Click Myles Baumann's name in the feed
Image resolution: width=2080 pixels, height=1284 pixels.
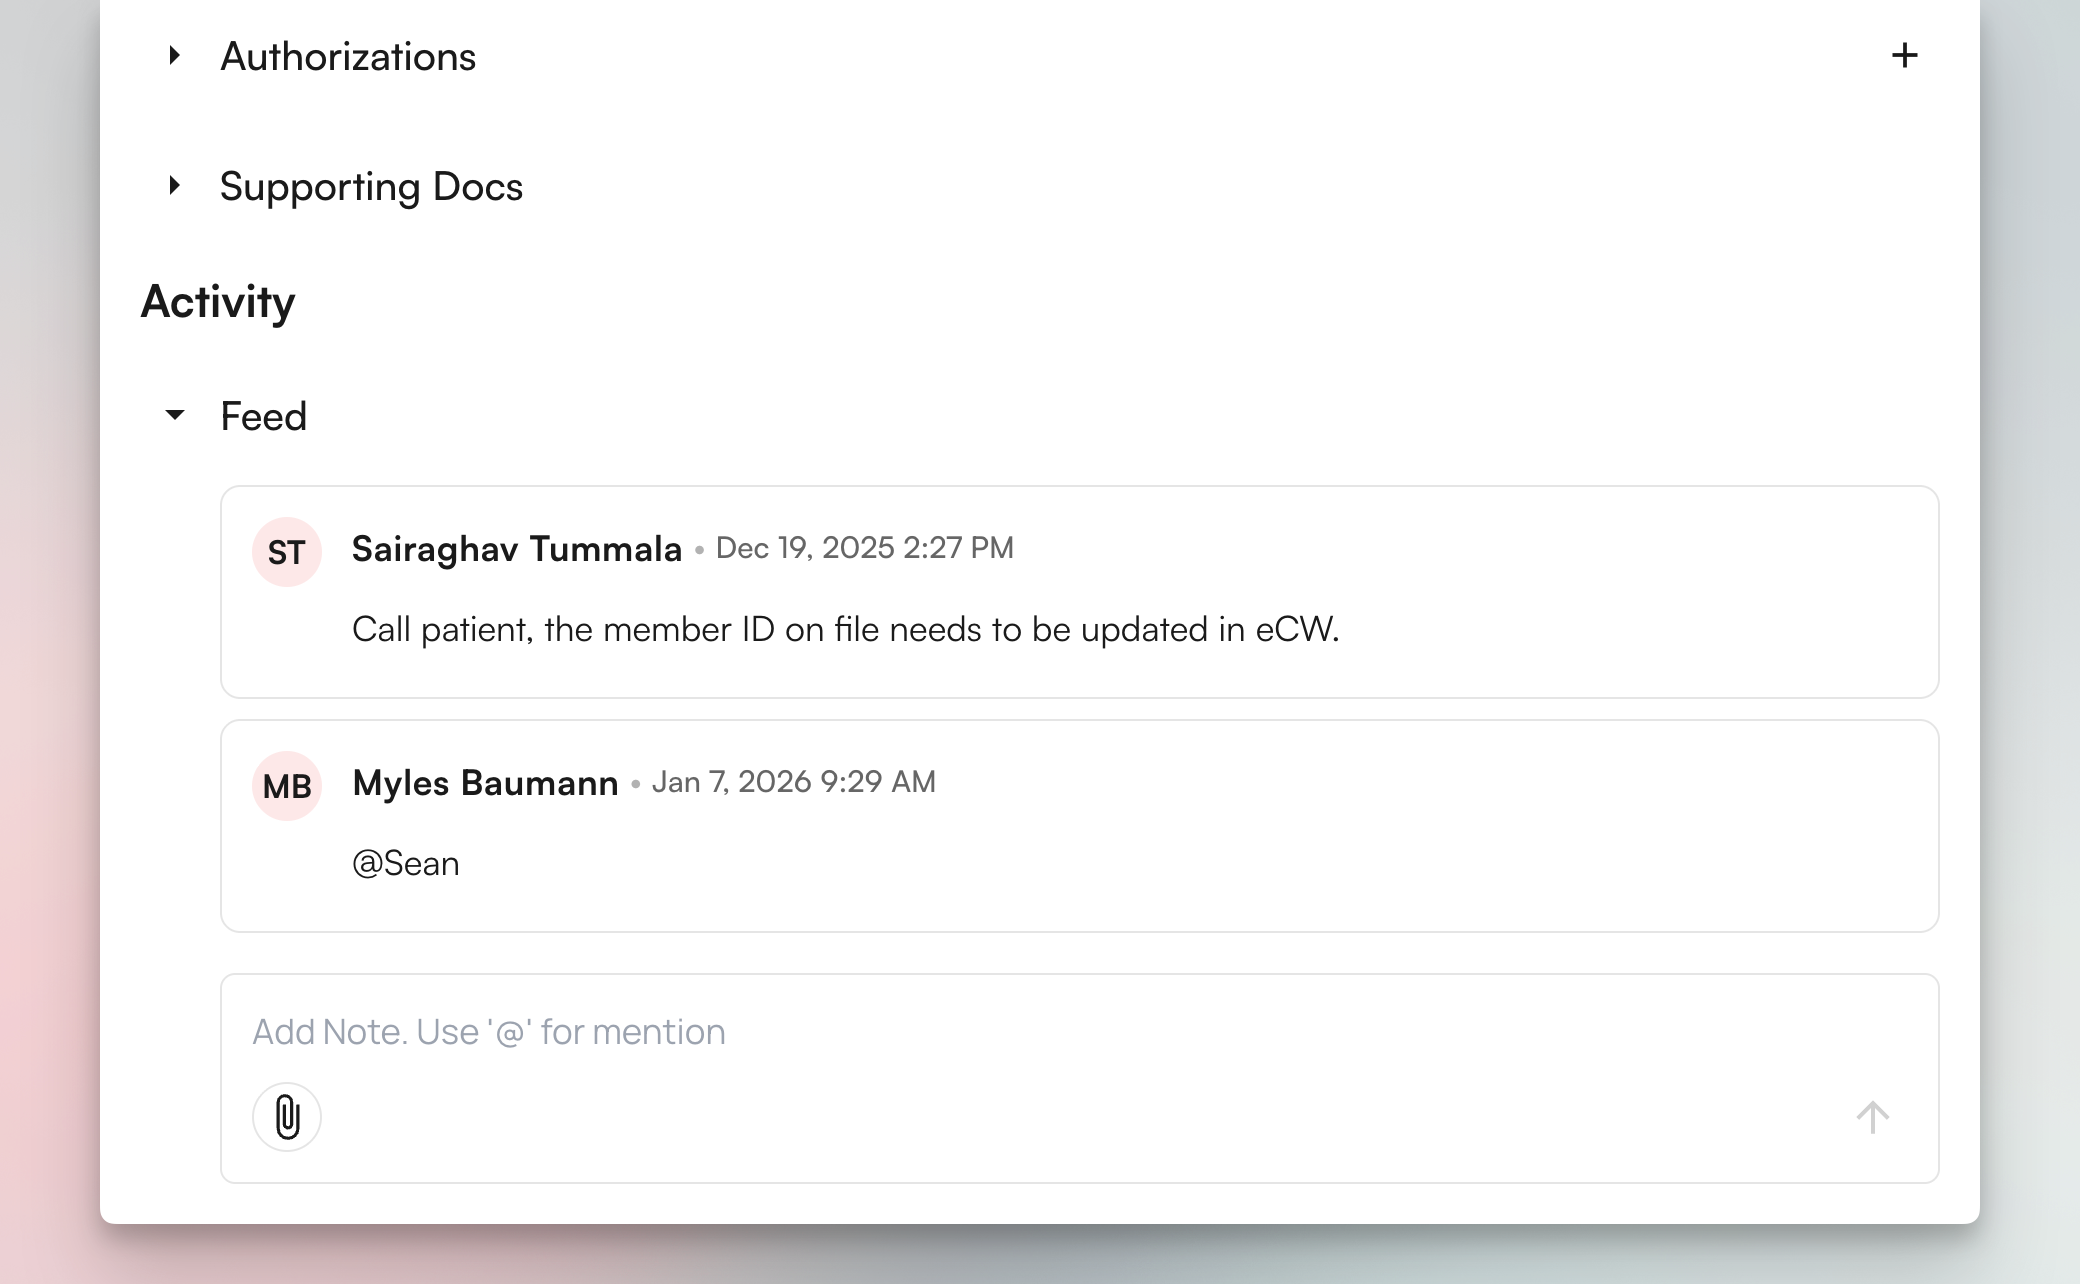[x=485, y=783]
